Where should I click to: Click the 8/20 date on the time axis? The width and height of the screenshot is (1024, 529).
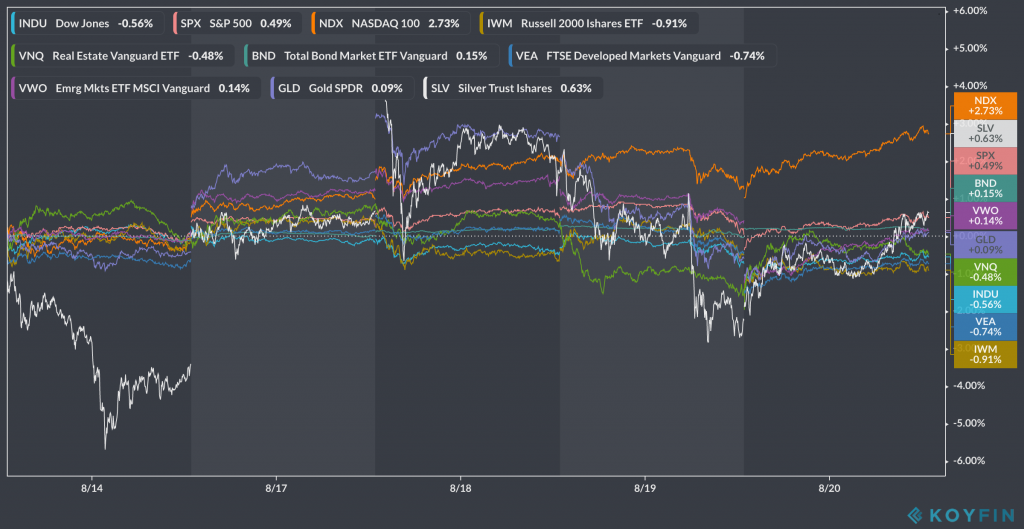coord(829,489)
